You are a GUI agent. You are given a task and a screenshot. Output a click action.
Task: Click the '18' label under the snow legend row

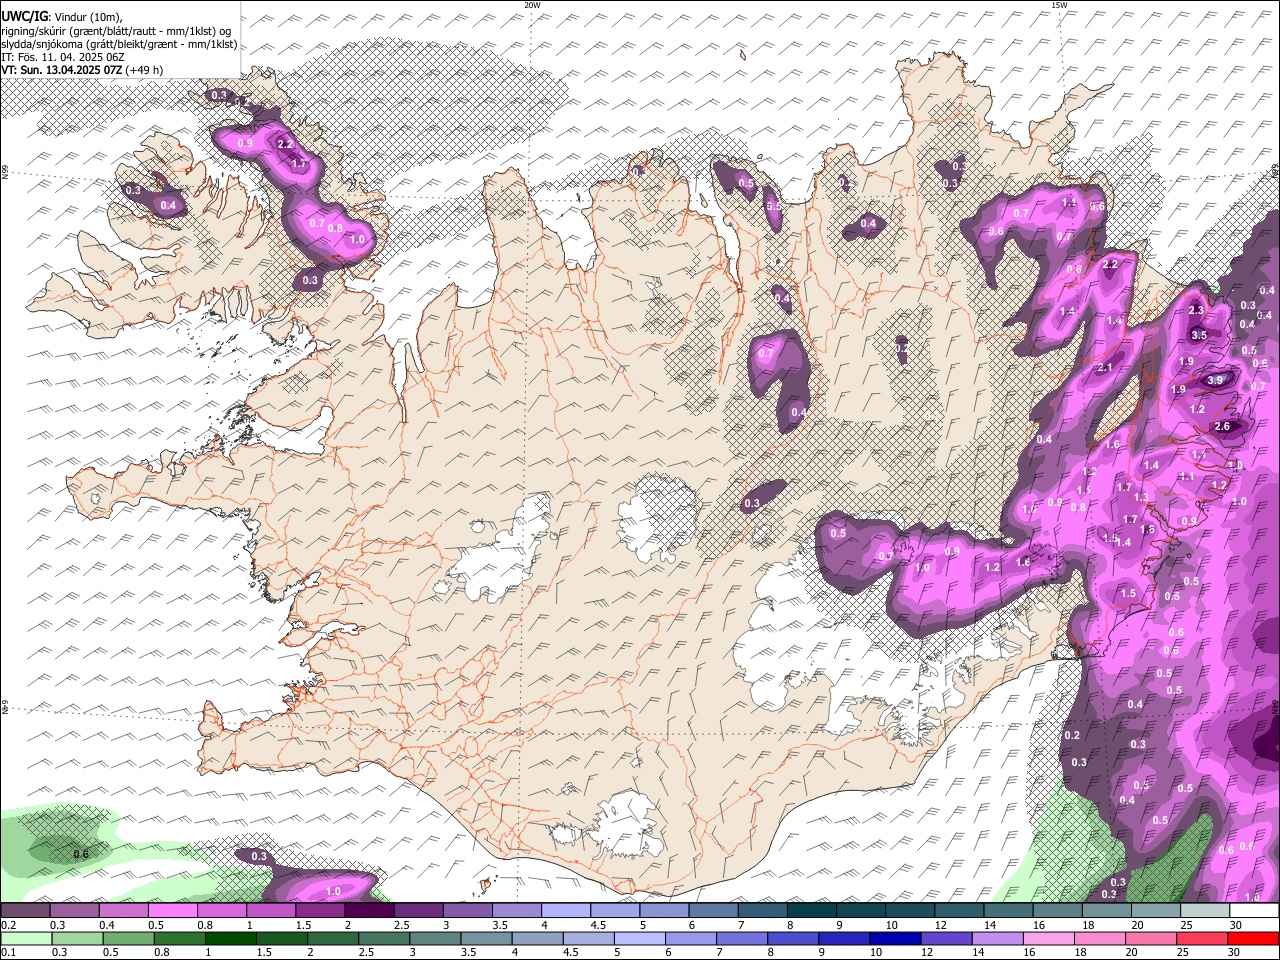pos(1088,925)
